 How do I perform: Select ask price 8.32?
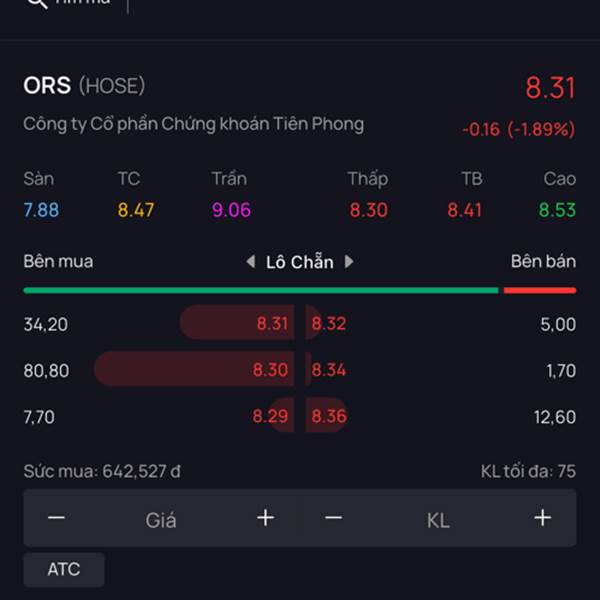329,324
